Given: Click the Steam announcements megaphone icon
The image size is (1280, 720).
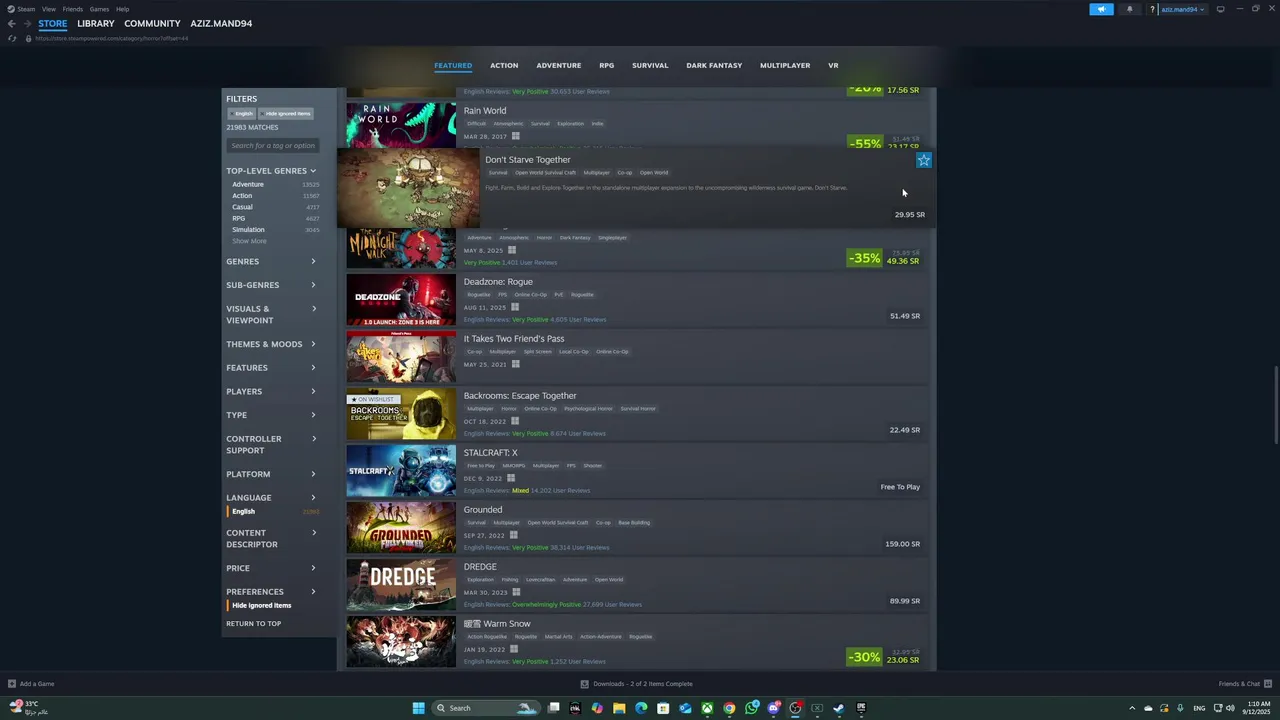Looking at the screenshot, I should tap(1101, 9).
